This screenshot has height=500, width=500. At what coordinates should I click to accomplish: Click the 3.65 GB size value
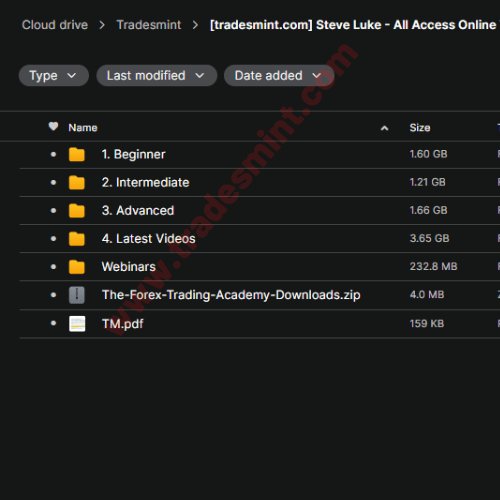pyautogui.click(x=429, y=238)
